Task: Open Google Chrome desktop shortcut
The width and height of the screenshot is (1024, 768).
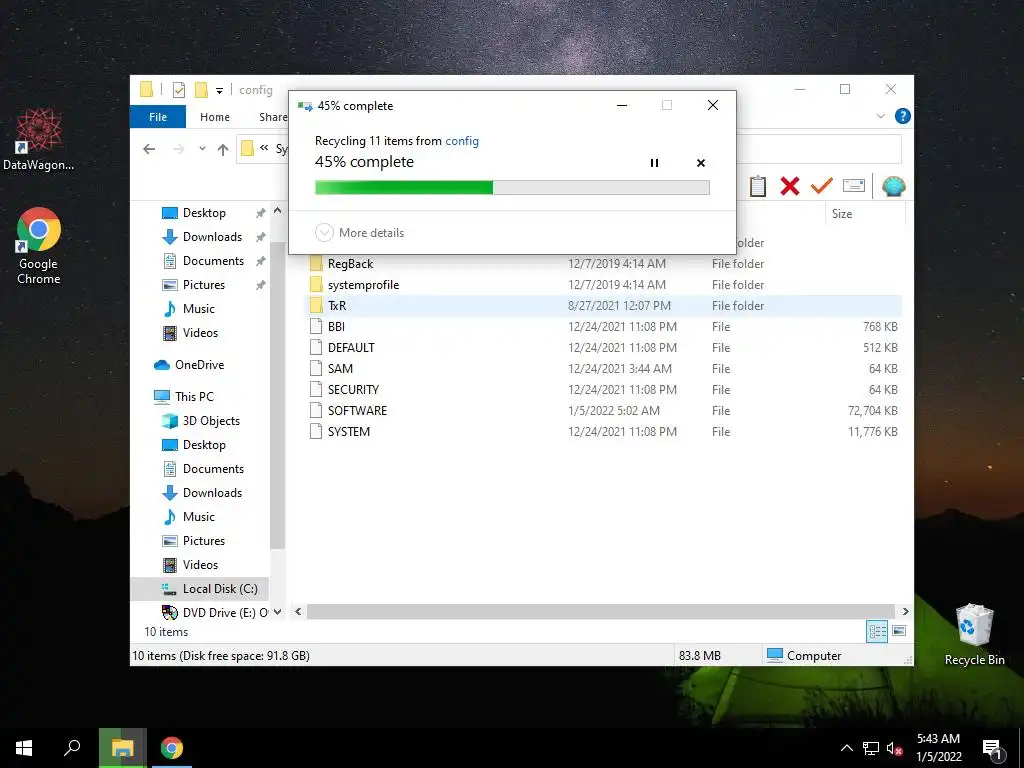Action: (39, 246)
